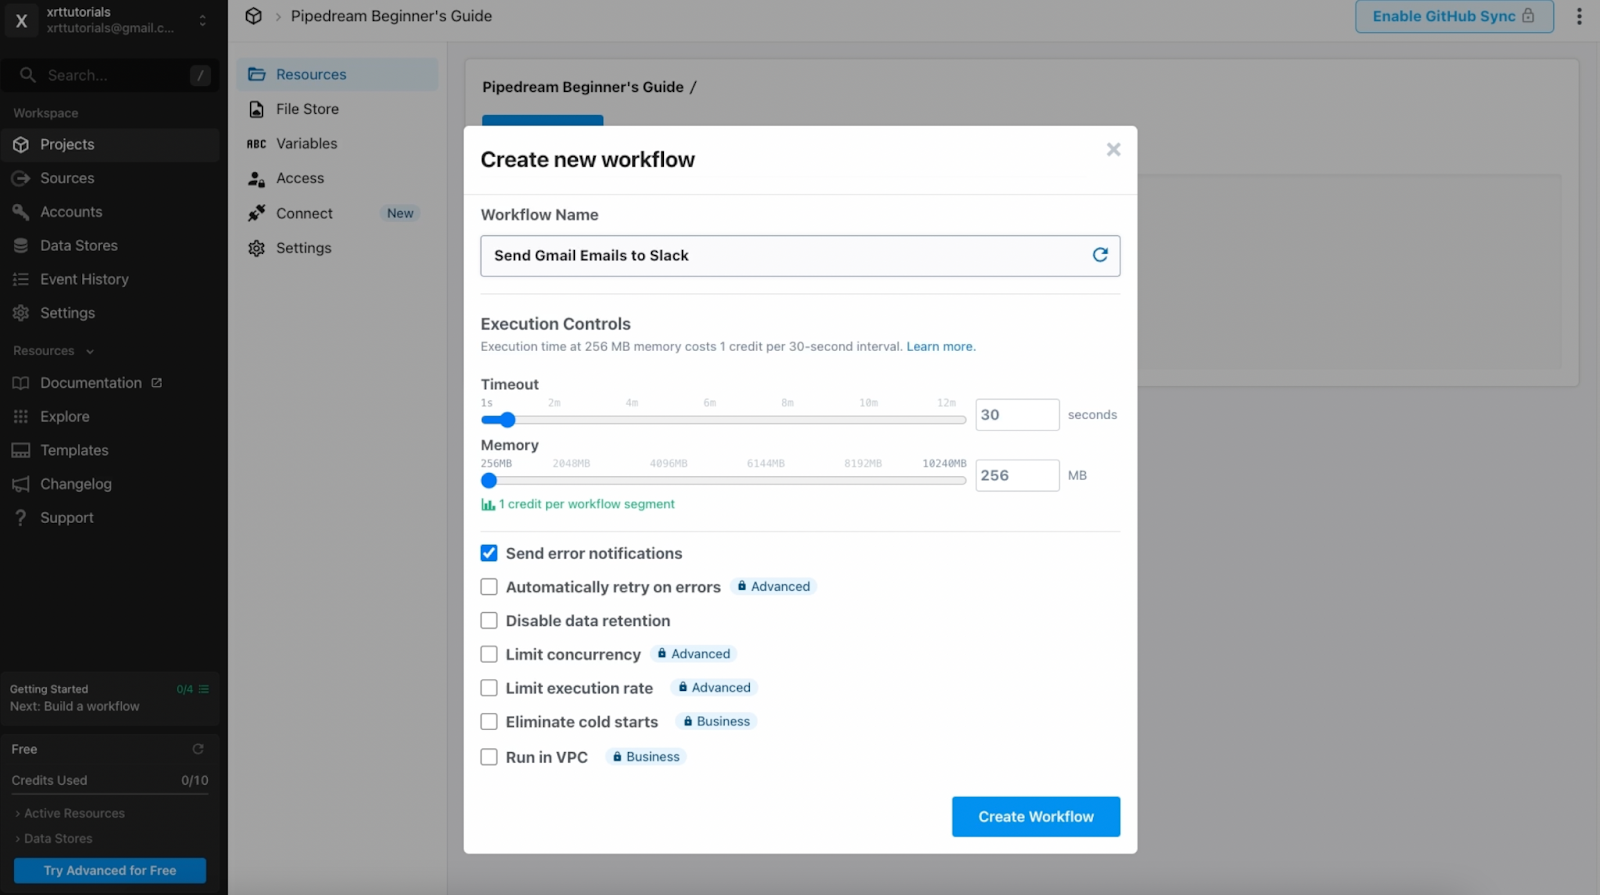1600x895 pixels.
Task: Expand Active Resources in usage panel
Action: pos(69,814)
